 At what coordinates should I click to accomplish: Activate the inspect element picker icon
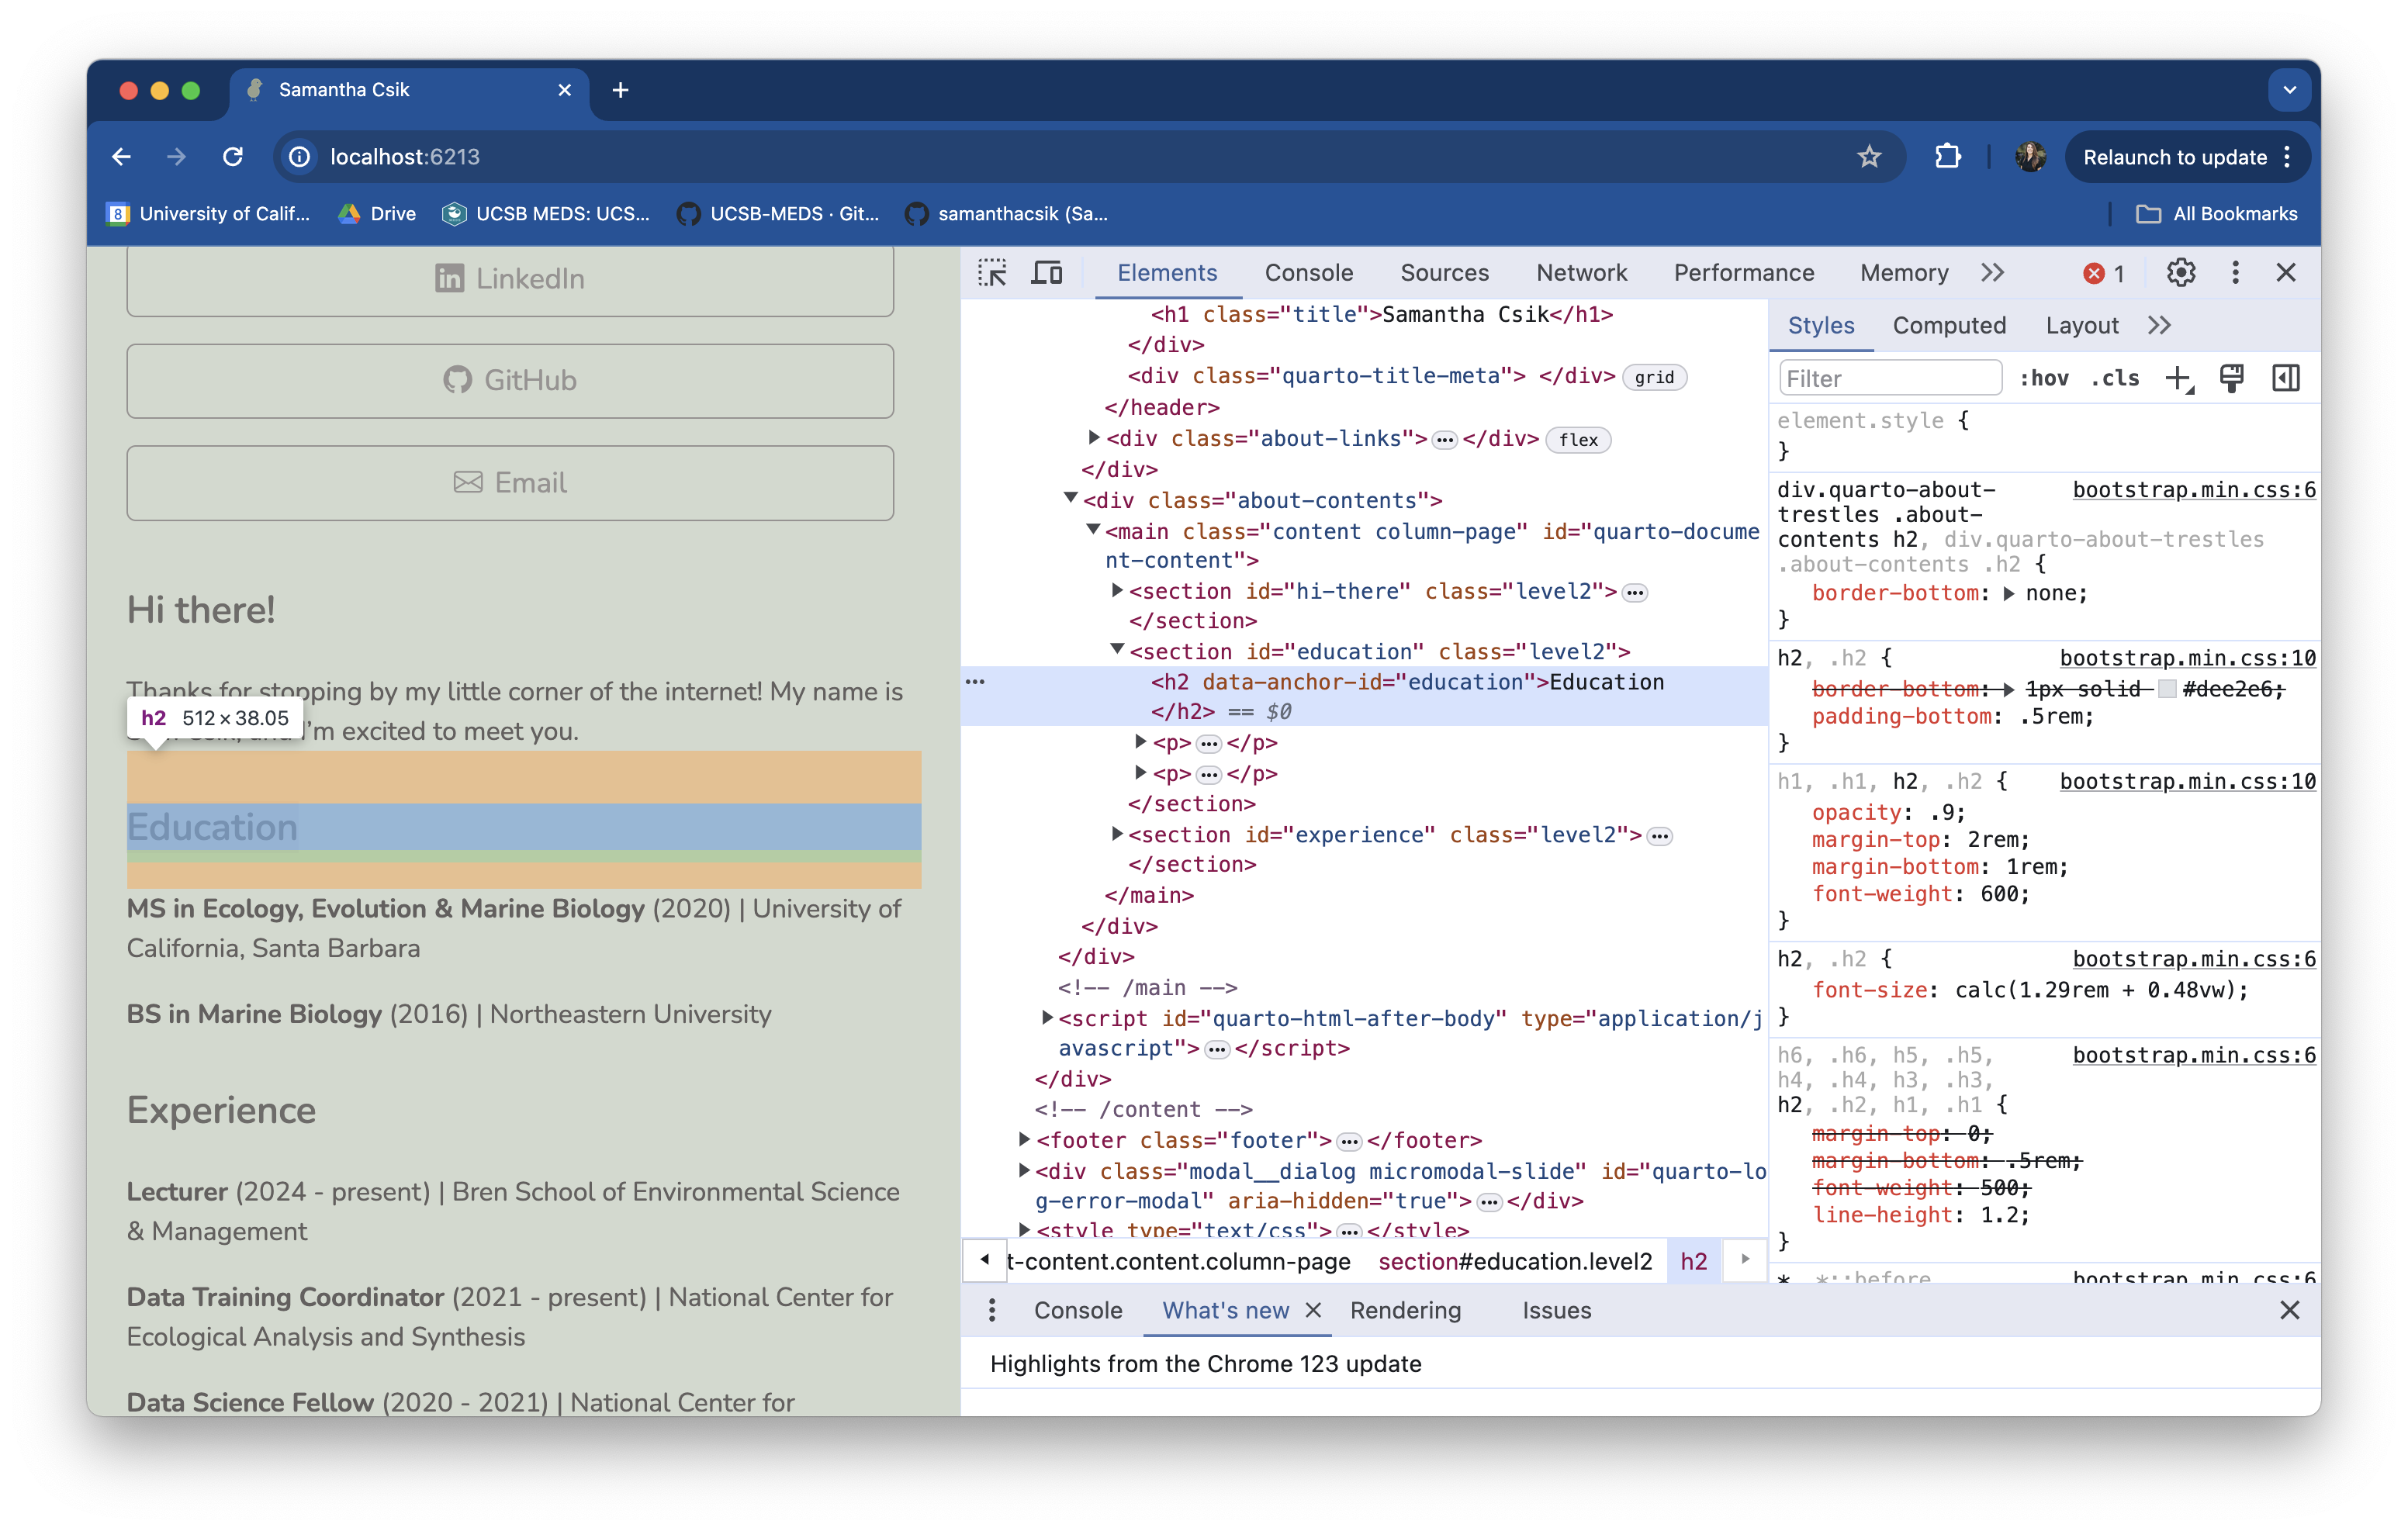point(992,273)
